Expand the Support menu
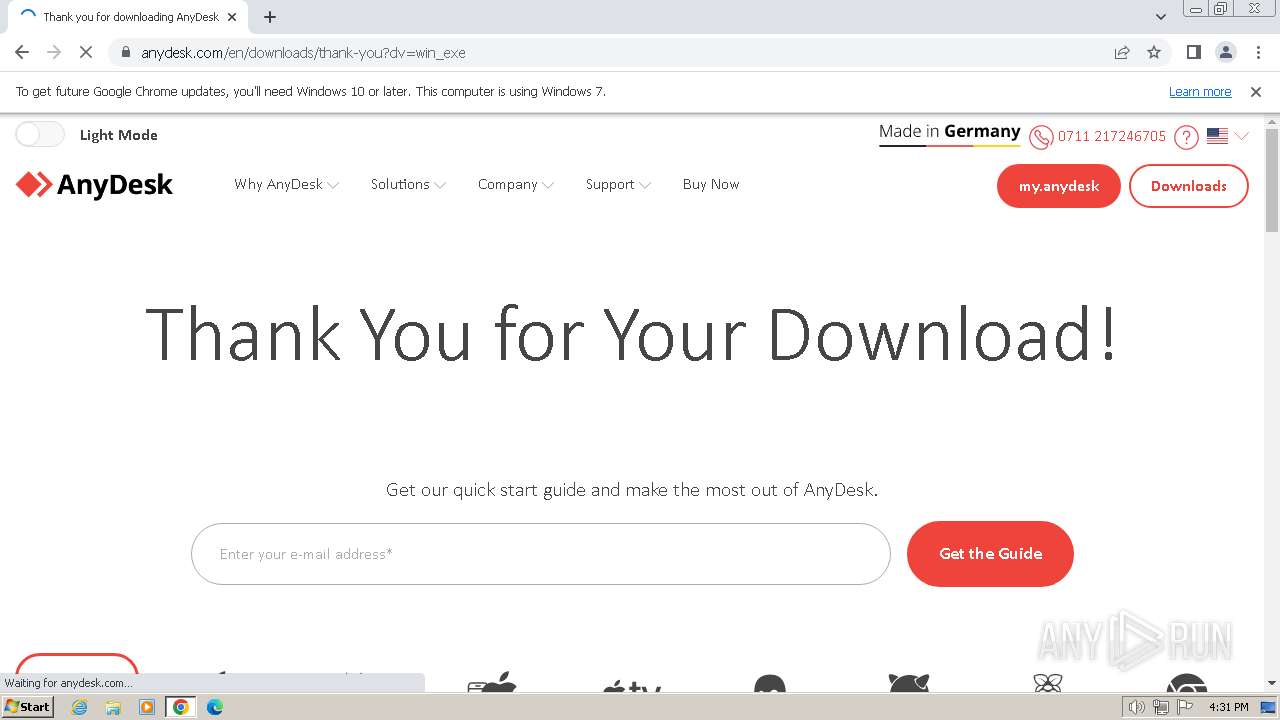 pos(618,184)
